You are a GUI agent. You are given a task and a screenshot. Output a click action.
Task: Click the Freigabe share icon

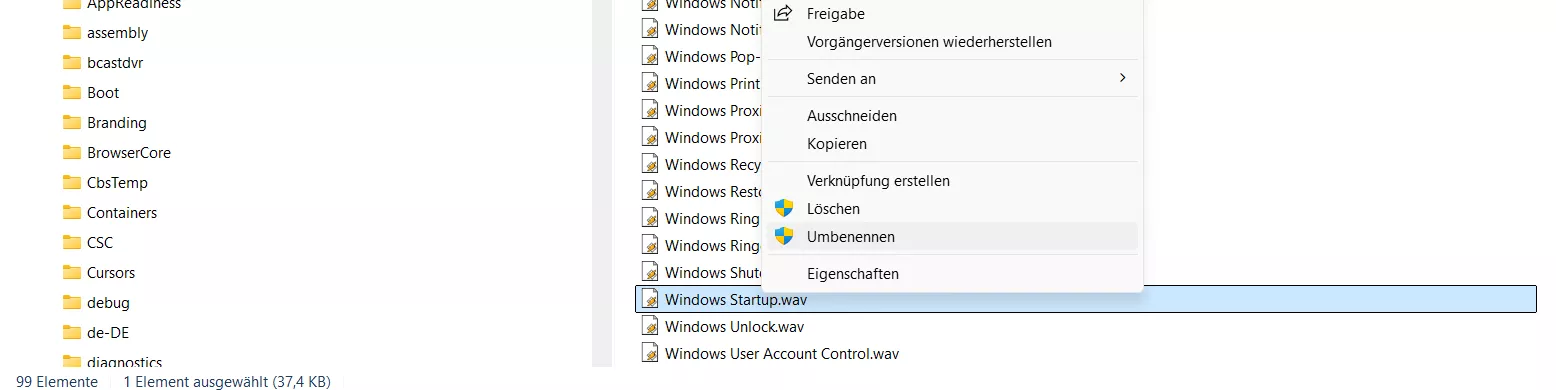pyautogui.click(x=784, y=14)
